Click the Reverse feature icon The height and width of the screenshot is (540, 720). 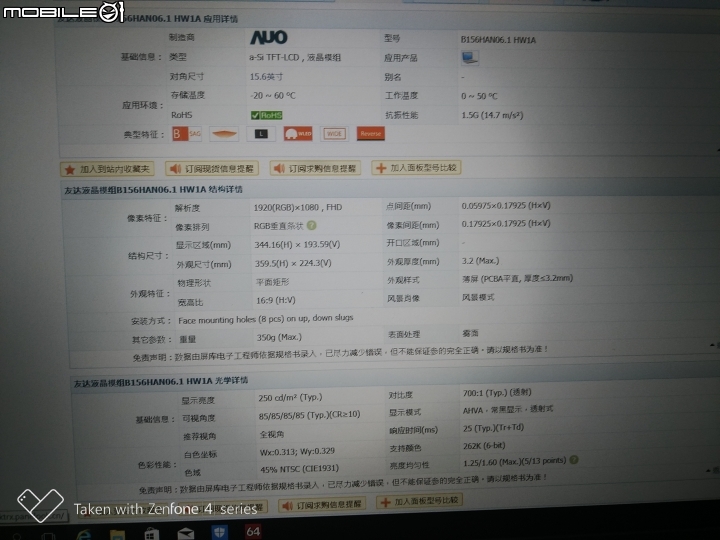click(371, 134)
